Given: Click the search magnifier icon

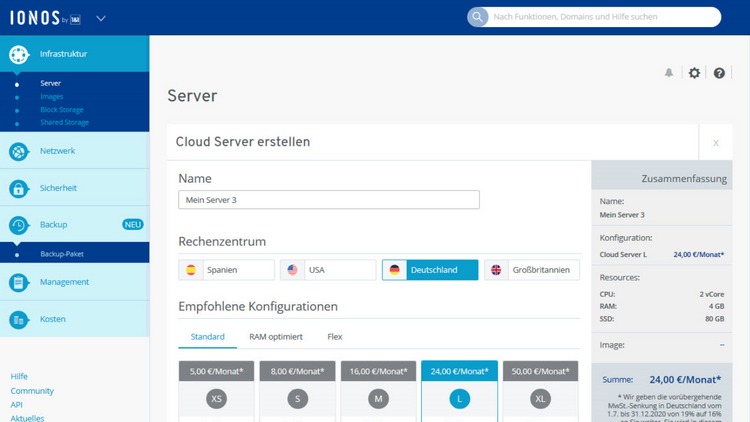Looking at the screenshot, I should pyautogui.click(x=479, y=17).
